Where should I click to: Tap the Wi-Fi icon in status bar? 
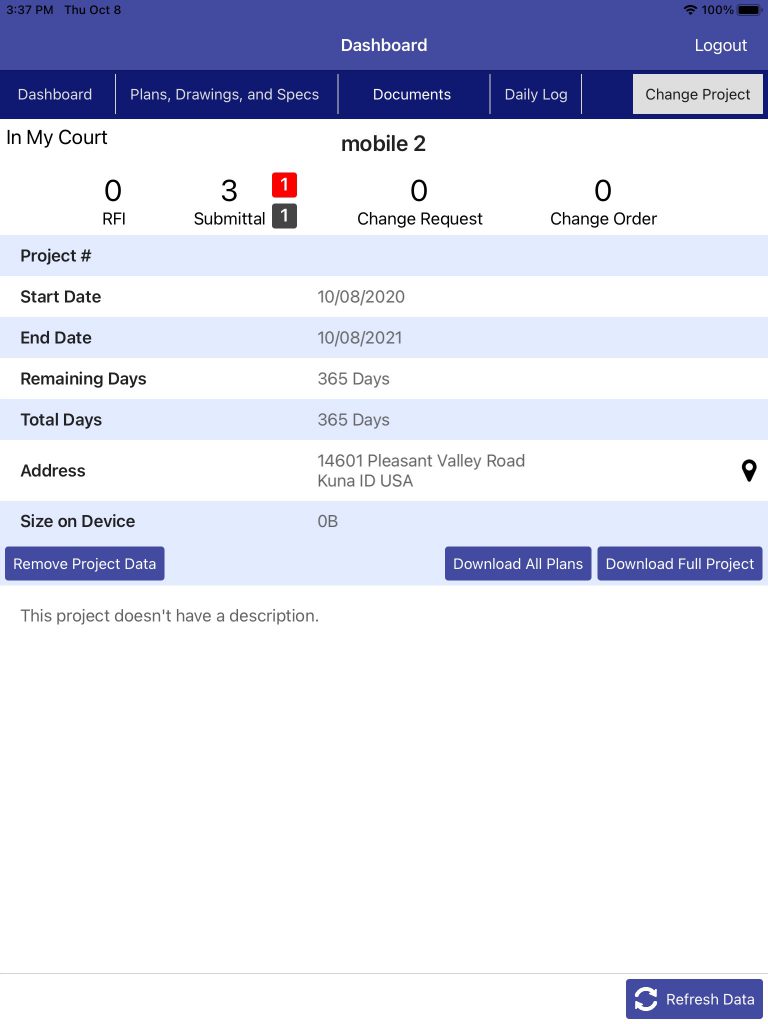[690, 10]
